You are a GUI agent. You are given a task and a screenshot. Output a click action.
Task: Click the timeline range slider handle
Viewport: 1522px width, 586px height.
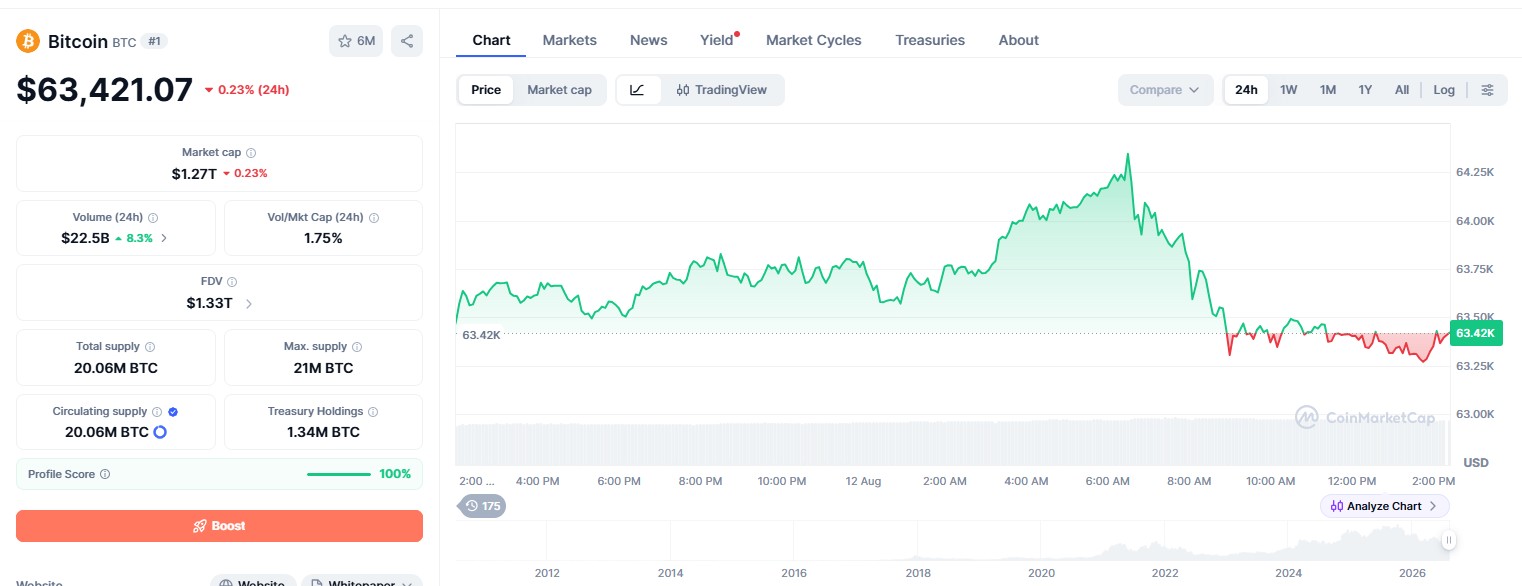coord(1448,541)
